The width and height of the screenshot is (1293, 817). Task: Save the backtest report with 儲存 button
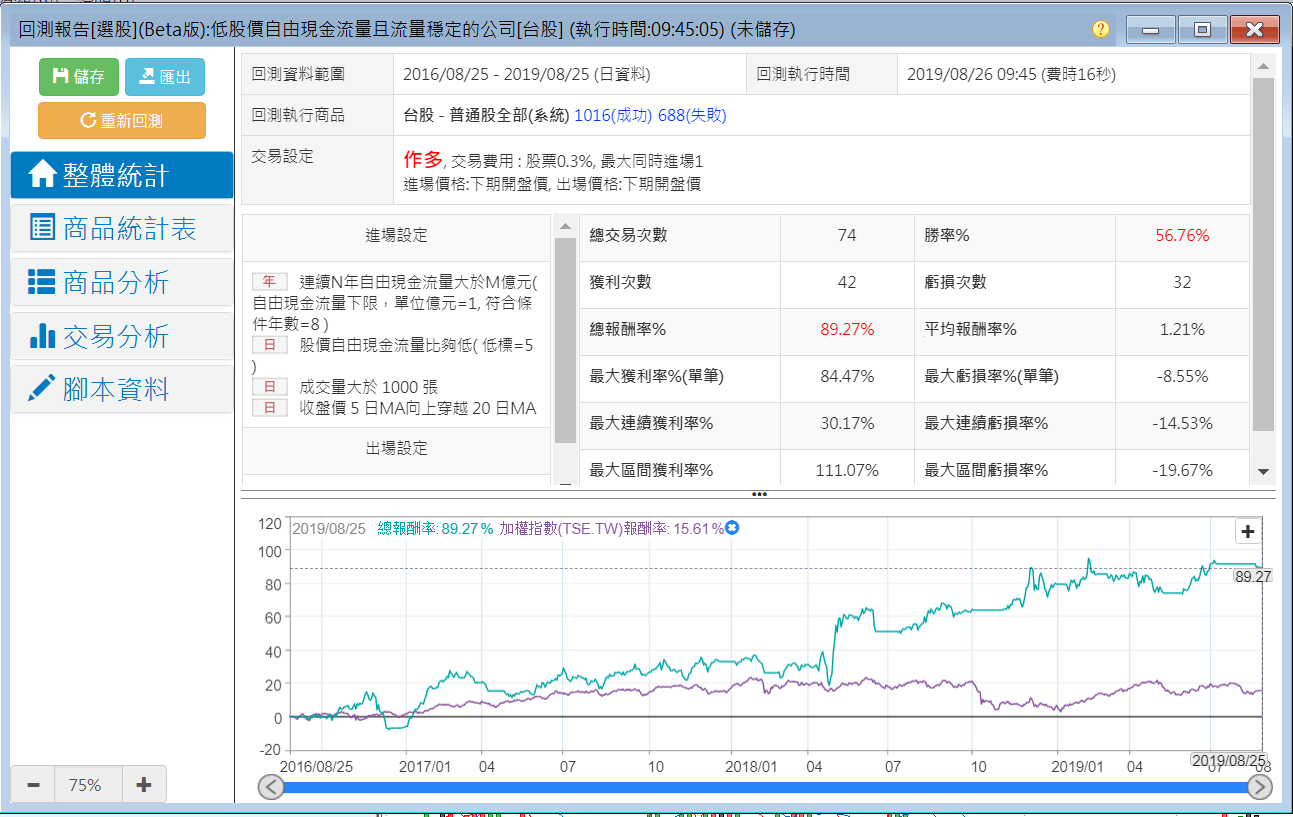pyautogui.click(x=79, y=77)
